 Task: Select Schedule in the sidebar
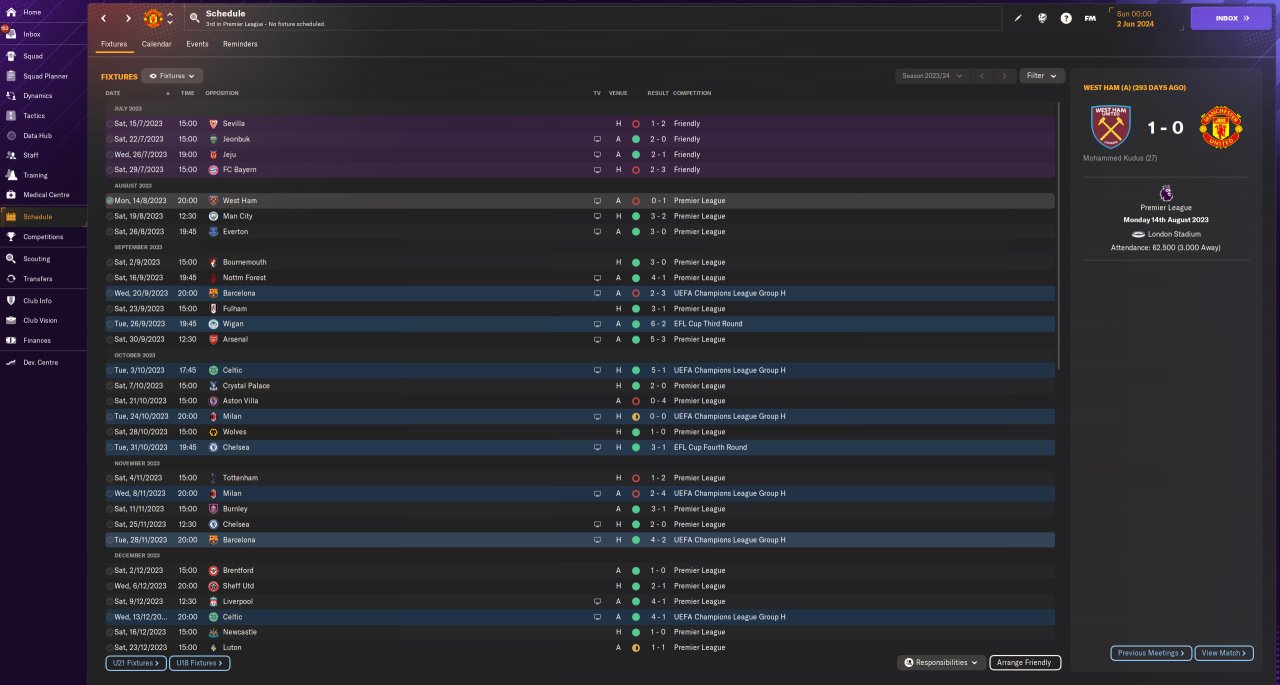coord(43,216)
